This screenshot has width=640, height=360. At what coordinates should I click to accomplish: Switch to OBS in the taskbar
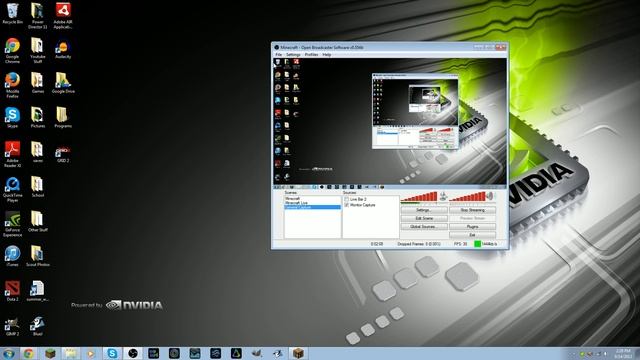coord(133,353)
